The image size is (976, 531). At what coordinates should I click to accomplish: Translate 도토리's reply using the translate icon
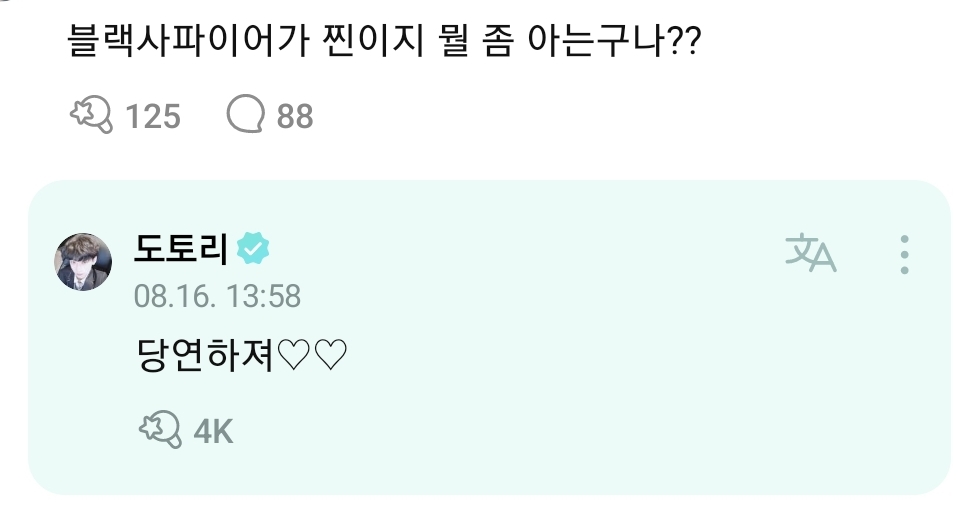pyautogui.click(x=810, y=253)
